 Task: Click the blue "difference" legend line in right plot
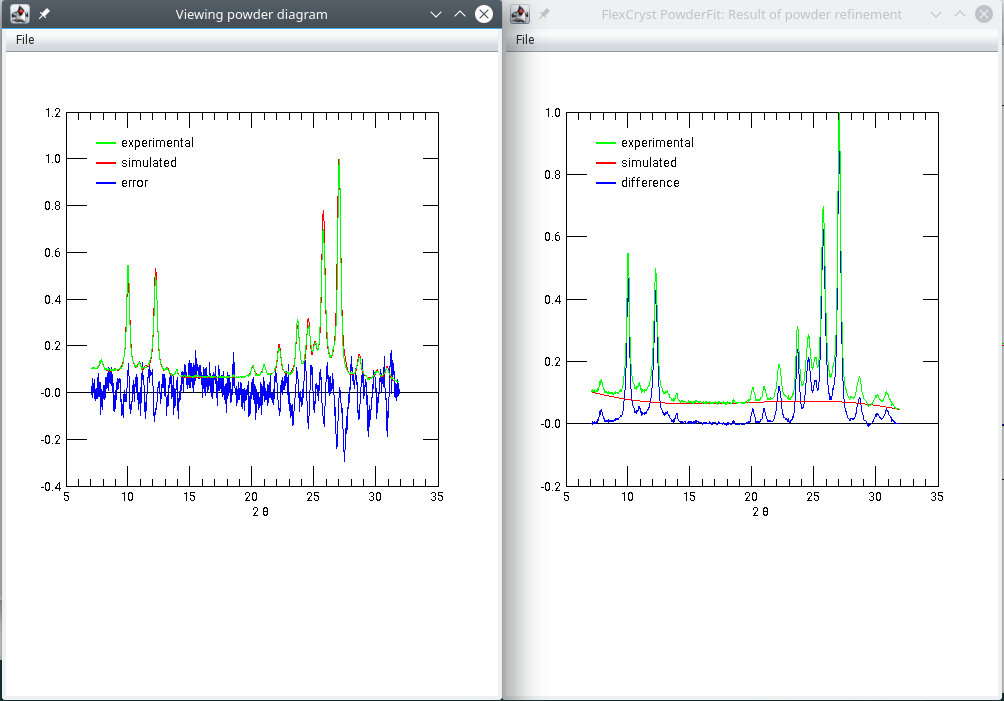[604, 183]
